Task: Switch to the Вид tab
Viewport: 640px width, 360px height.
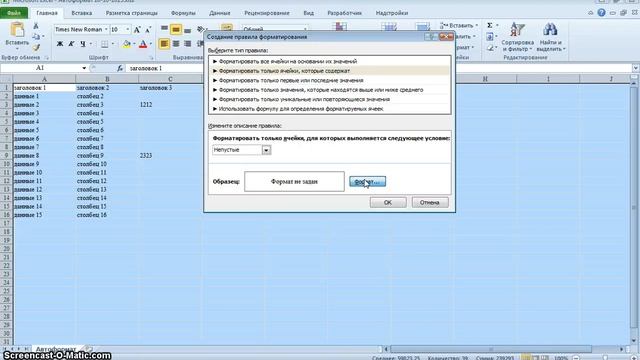Action: 309,13
